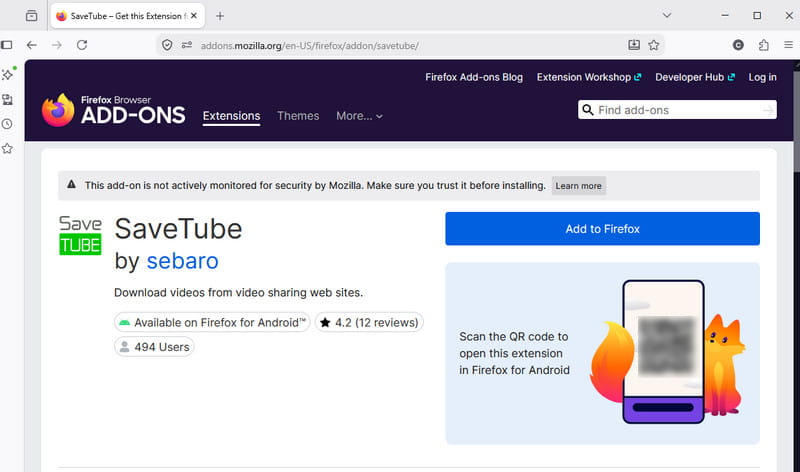Go forward to the next page

point(57,45)
